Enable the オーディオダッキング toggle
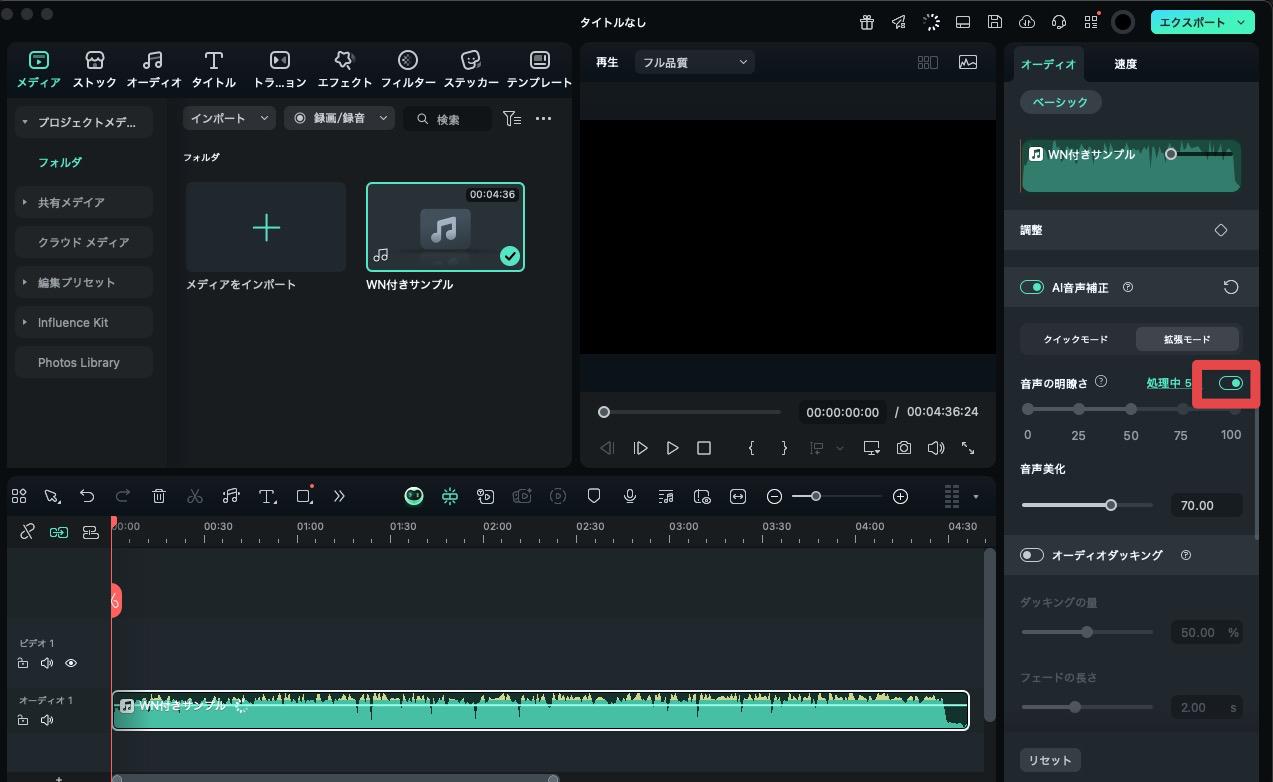The width and height of the screenshot is (1273, 782). [x=1031, y=555]
